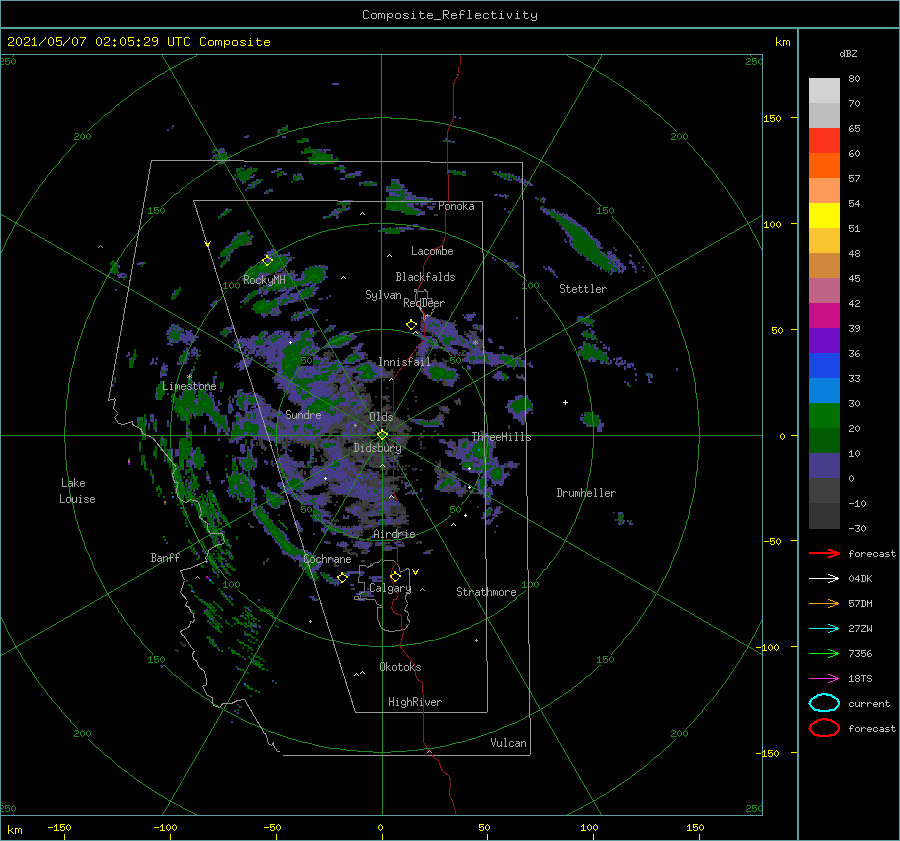Click the Vulcan city label
This screenshot has width=900, height=841.
pyautogui.click(x=508, y=742)
